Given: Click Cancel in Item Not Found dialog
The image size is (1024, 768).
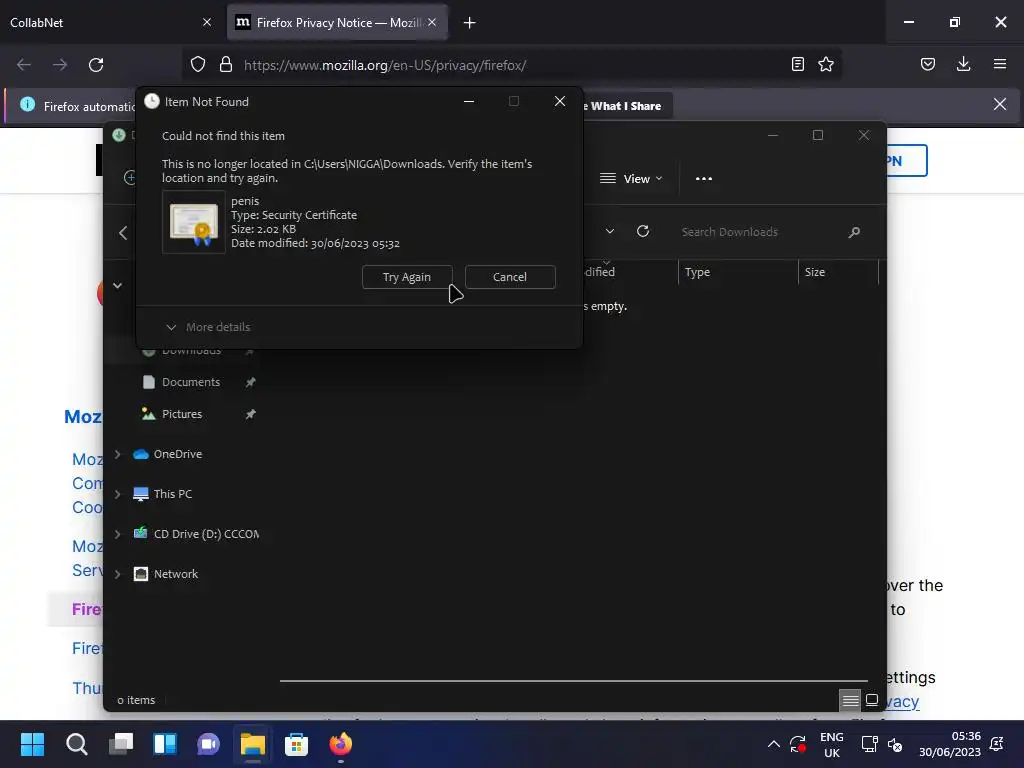Looking at the screenshot, I should click(x=510, y=277).
